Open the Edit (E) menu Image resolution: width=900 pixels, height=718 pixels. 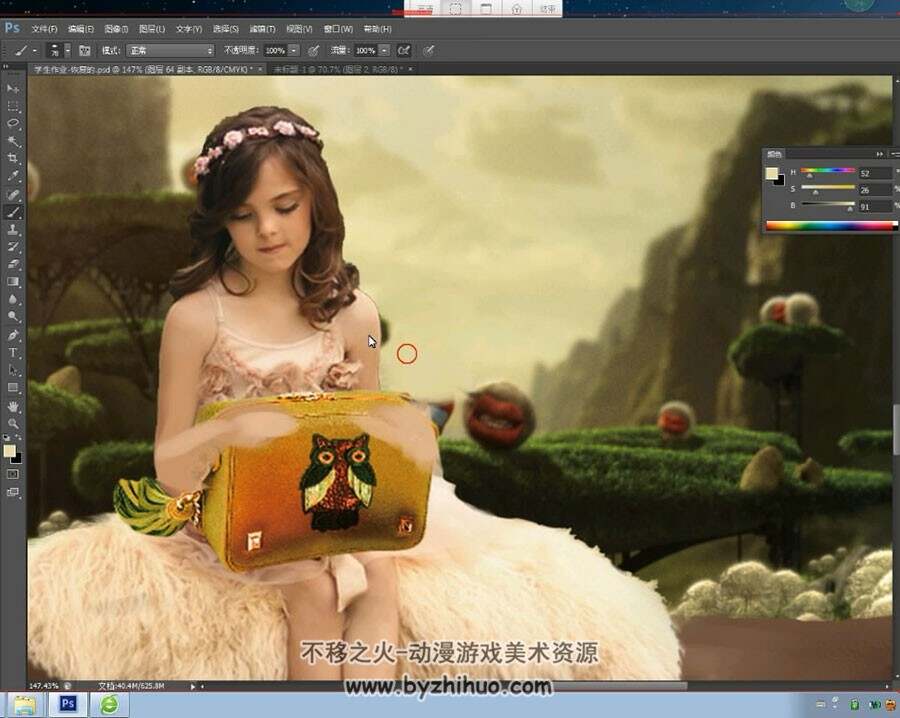pos(80,29)
